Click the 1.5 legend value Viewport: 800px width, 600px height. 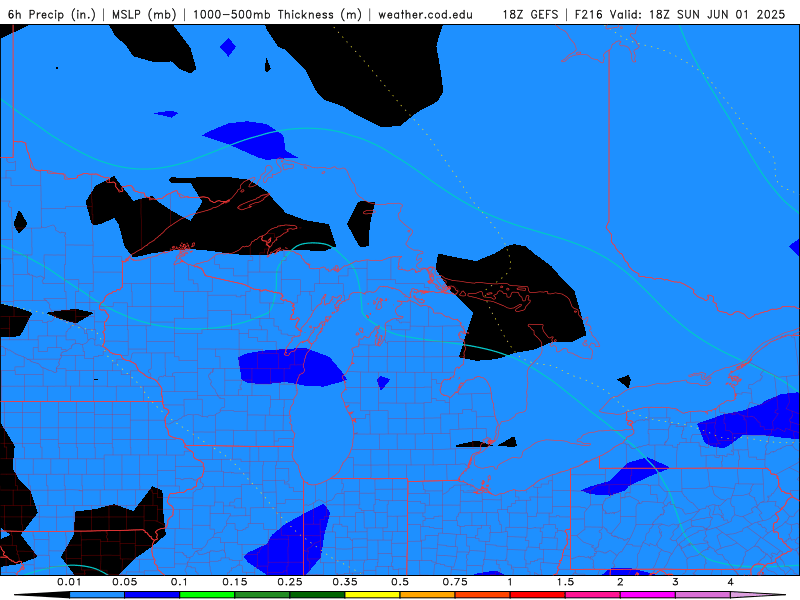565,582
